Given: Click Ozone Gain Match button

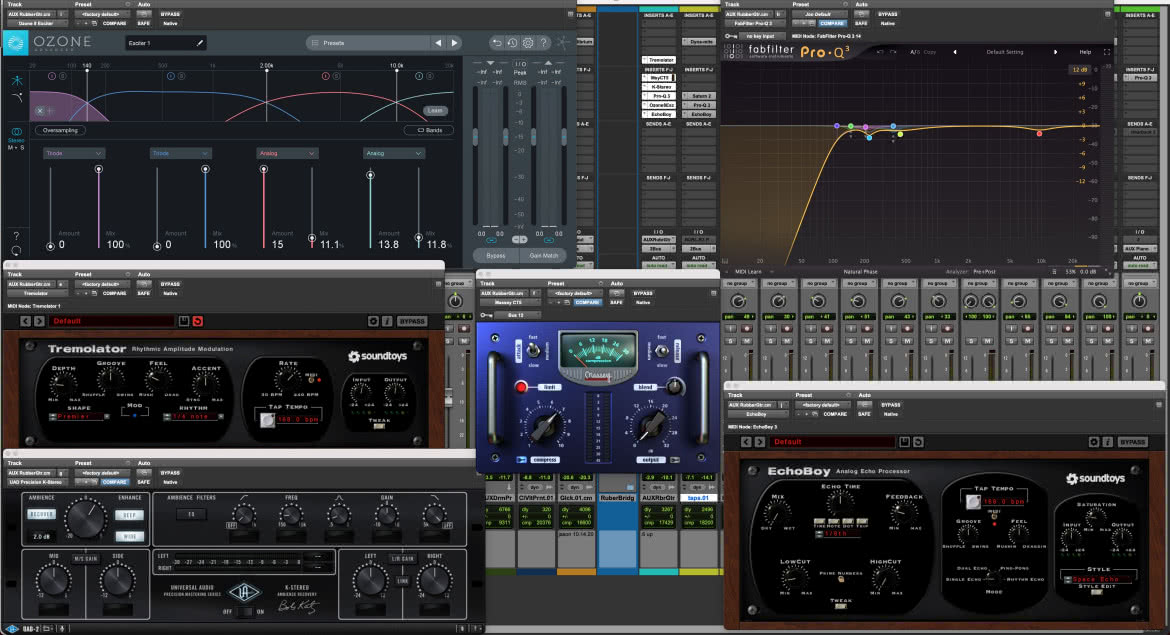Looking at the screenshot, I should (x=544, y=255).
